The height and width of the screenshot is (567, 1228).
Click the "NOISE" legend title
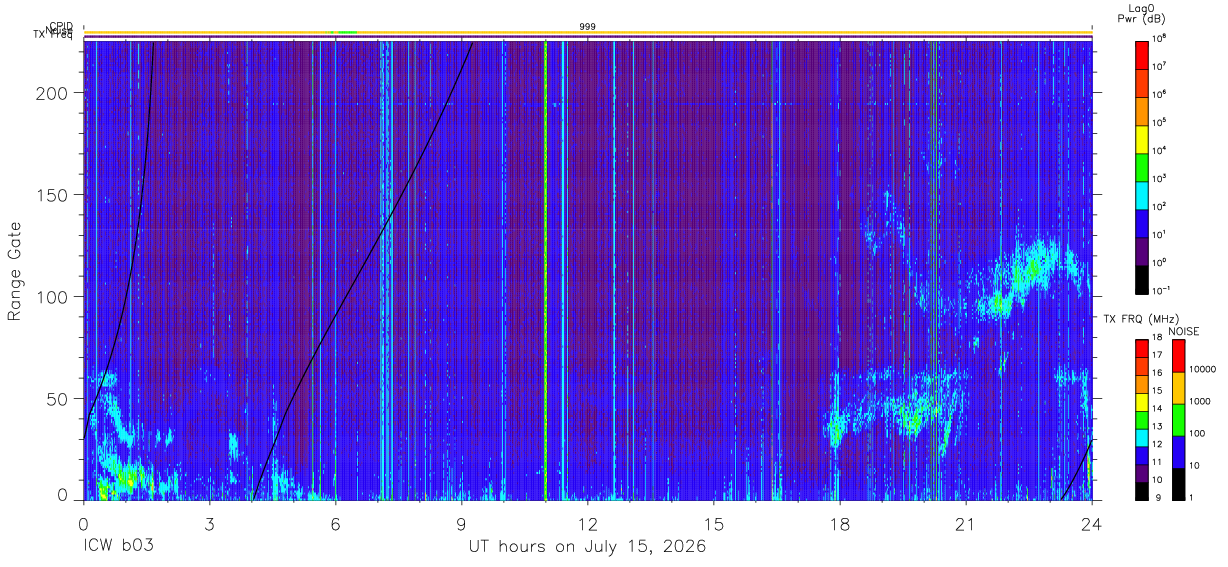pos(1184,331)
